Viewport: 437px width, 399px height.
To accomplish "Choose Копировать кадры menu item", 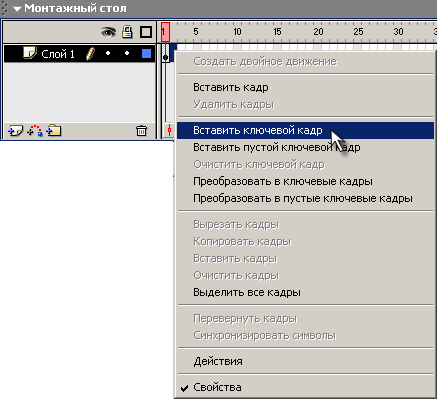I will (305, 242).
